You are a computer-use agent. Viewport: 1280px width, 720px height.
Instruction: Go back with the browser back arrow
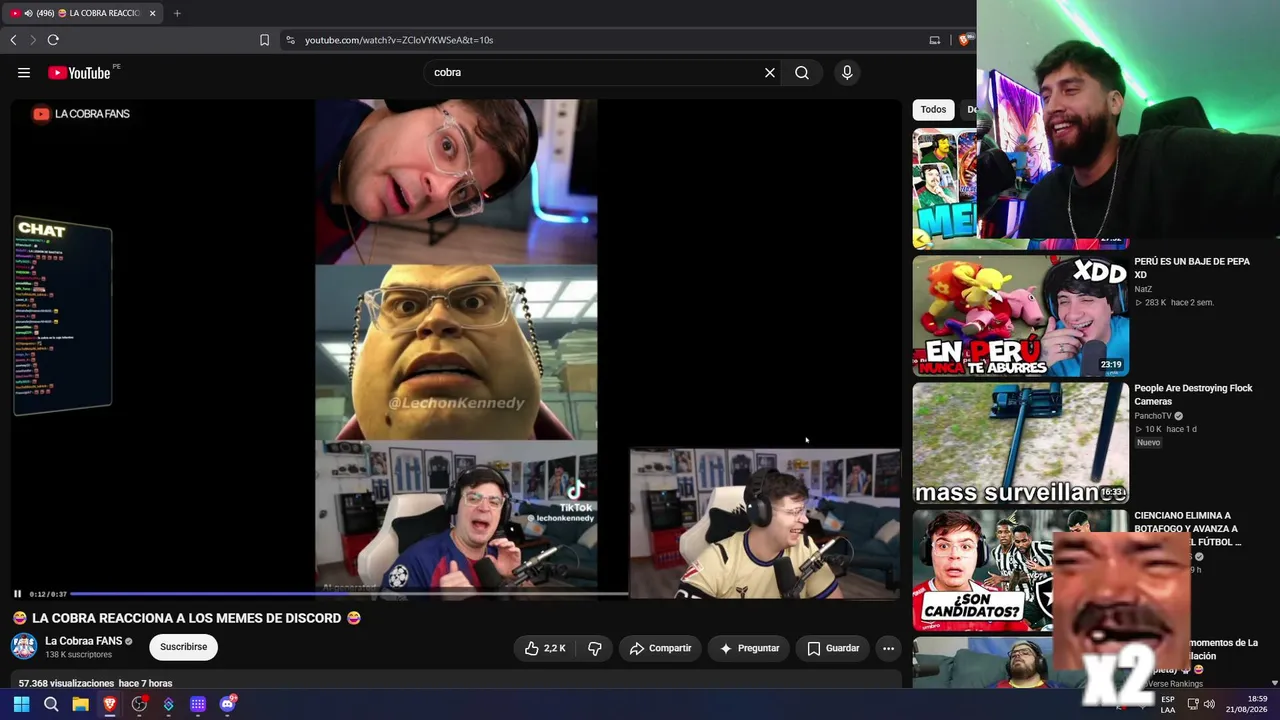(x=13, y=40)
